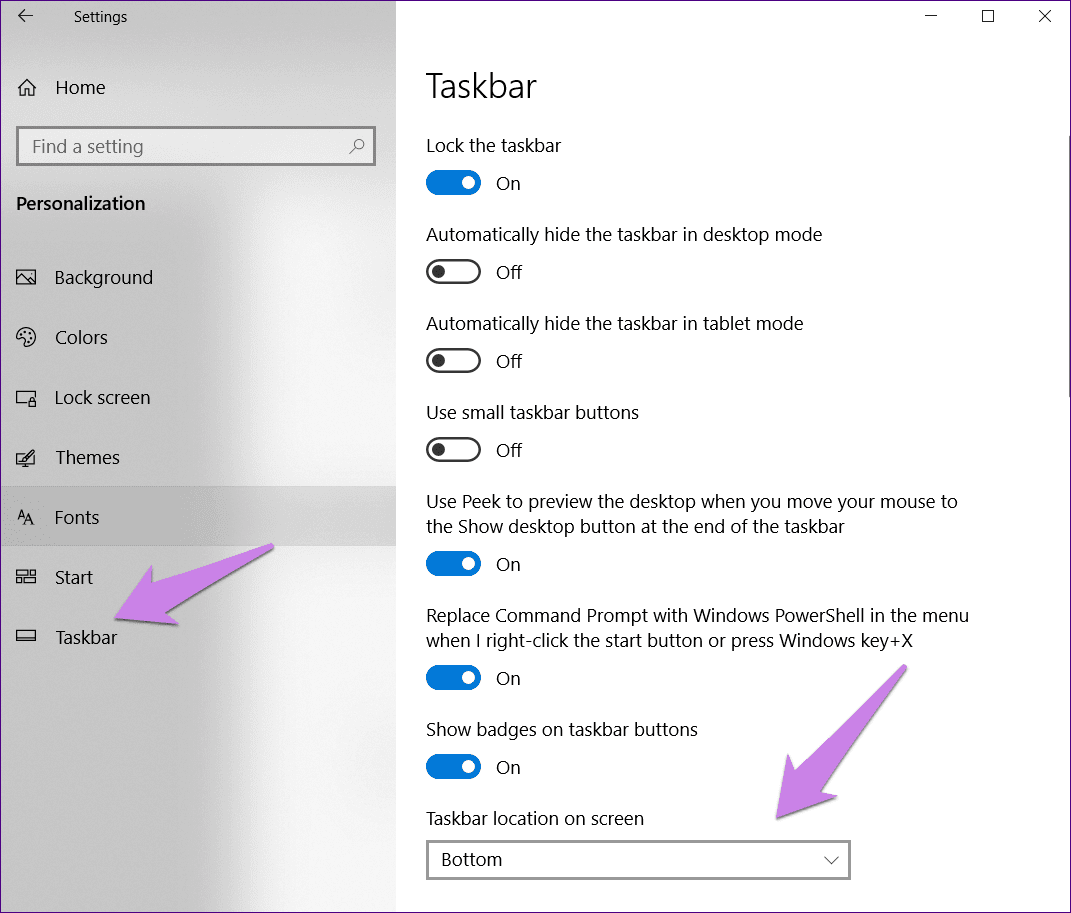This screenshot has width=1071, height=913.
Task: Click the Home house icon
Action: click(x=27, y=87)
